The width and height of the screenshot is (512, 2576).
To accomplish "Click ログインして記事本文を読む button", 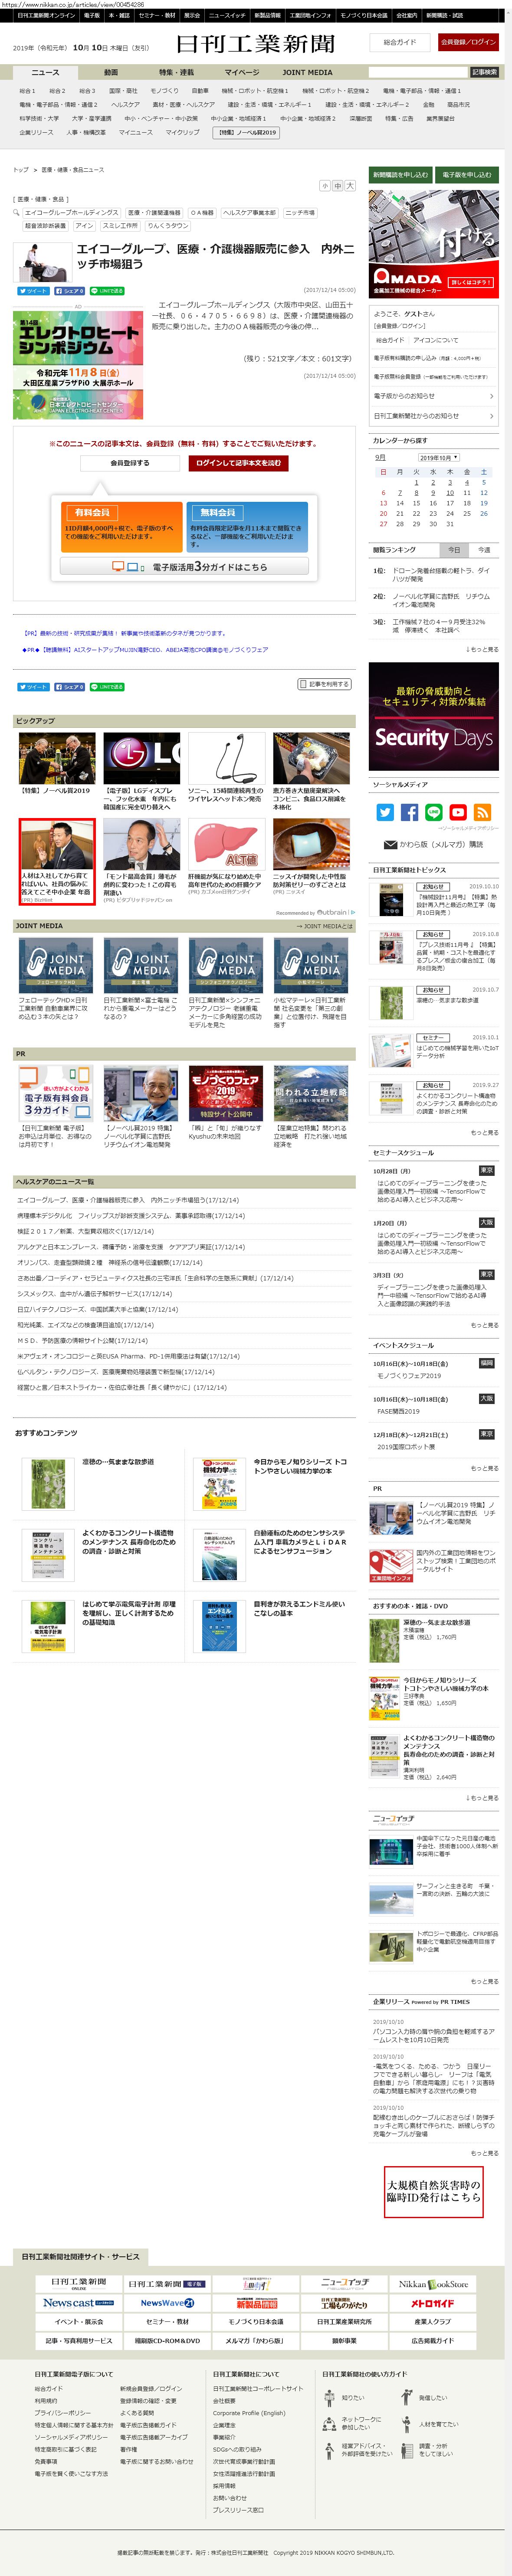I will 239,463.
